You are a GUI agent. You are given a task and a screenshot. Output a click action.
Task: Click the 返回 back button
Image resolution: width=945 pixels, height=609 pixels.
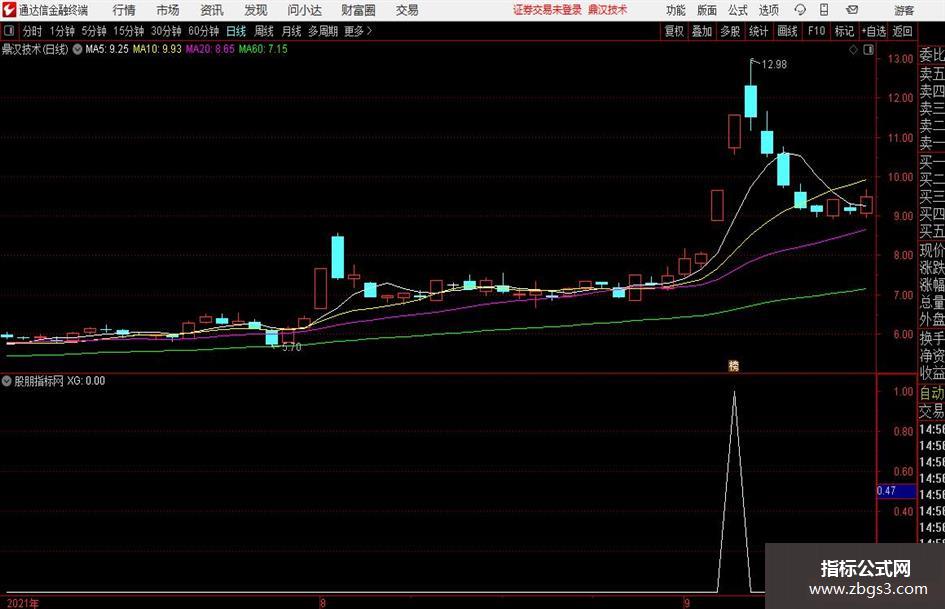tap(902, 31)
